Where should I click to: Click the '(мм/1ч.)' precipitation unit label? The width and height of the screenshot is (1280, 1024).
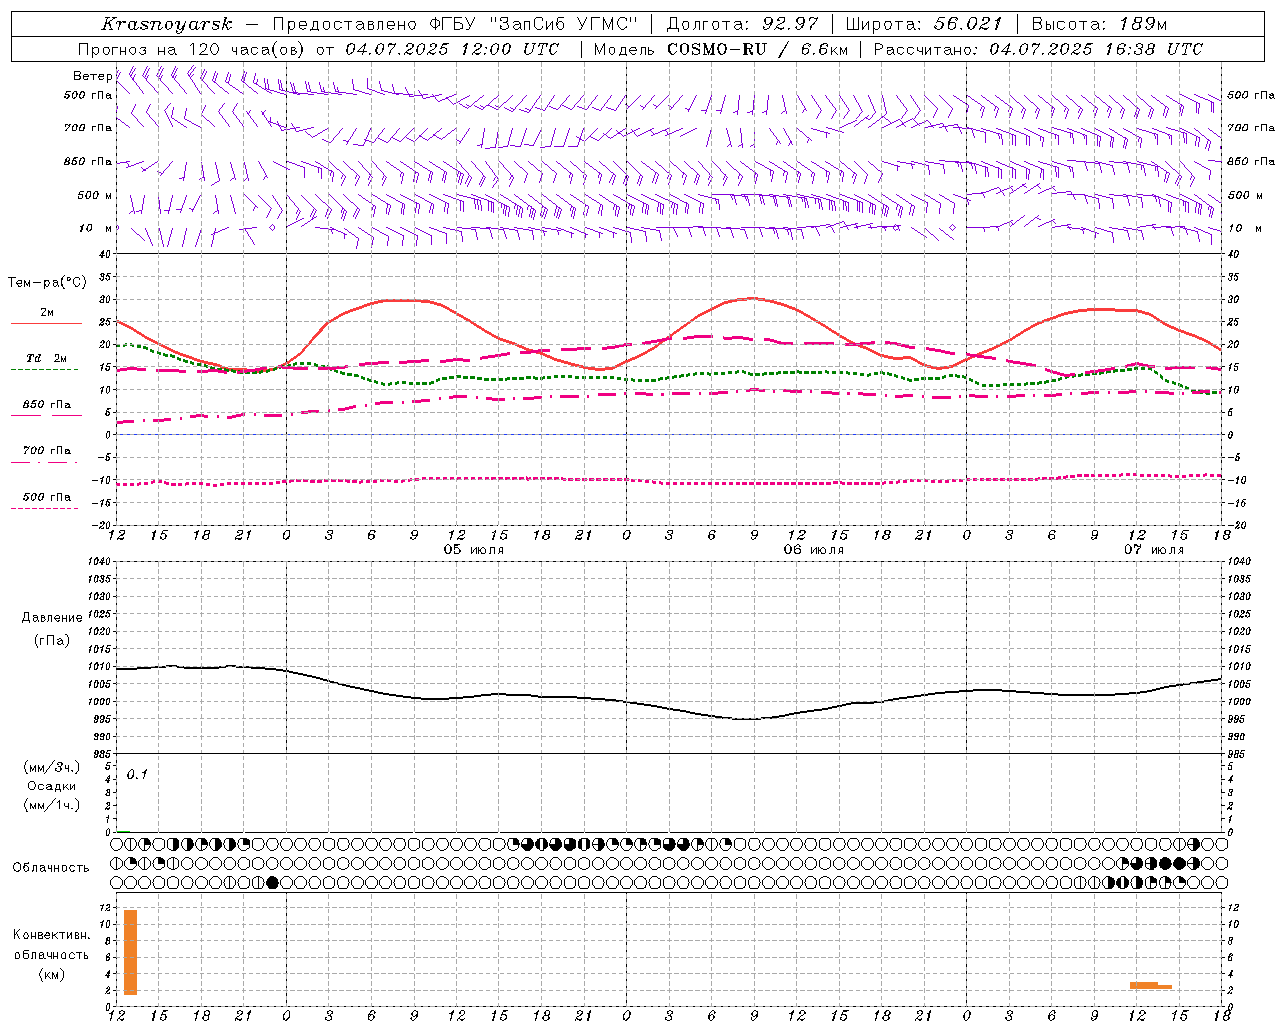pos(52,805)
